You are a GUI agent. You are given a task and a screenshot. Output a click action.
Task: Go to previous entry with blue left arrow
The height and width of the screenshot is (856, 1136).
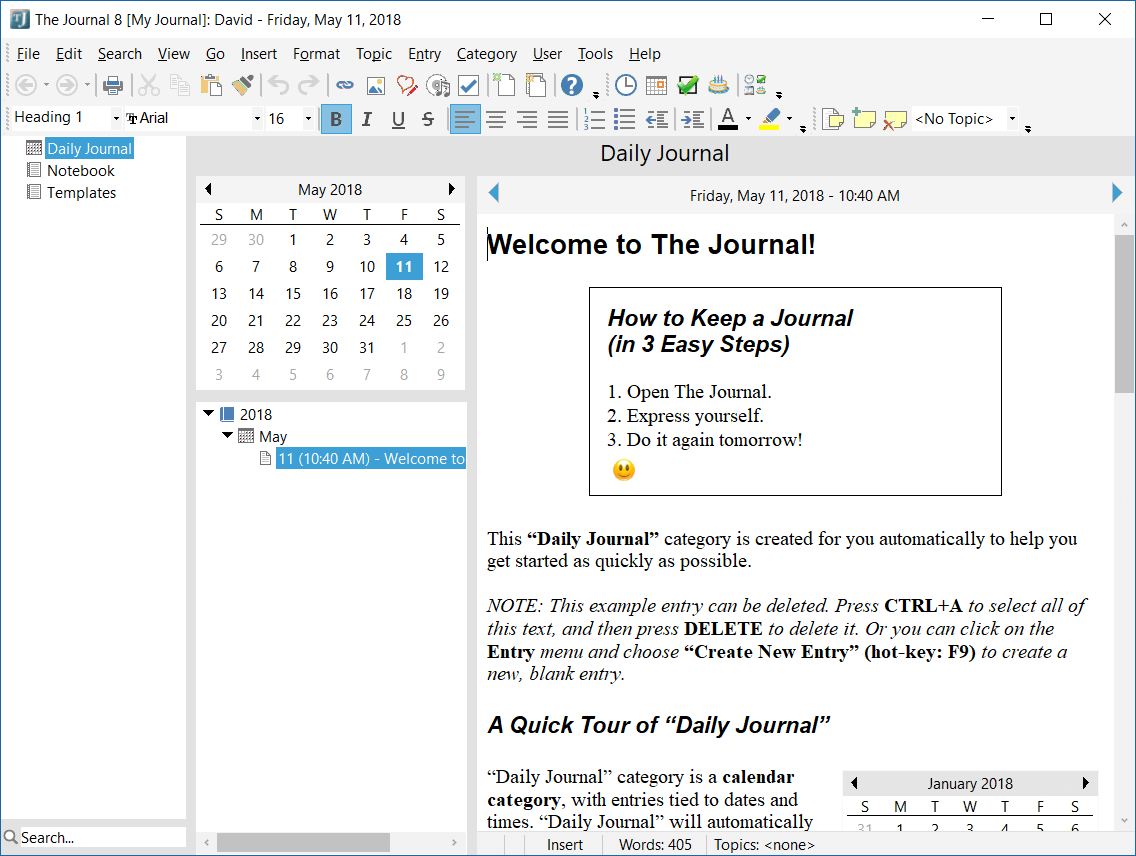click(x=494, y=193)
